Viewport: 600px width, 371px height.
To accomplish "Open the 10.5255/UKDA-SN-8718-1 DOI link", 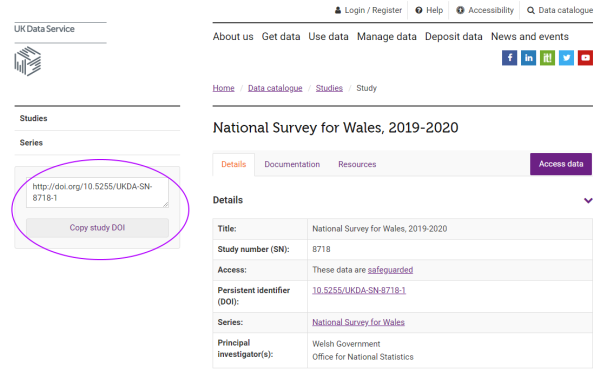I will [x=359, y=290].
